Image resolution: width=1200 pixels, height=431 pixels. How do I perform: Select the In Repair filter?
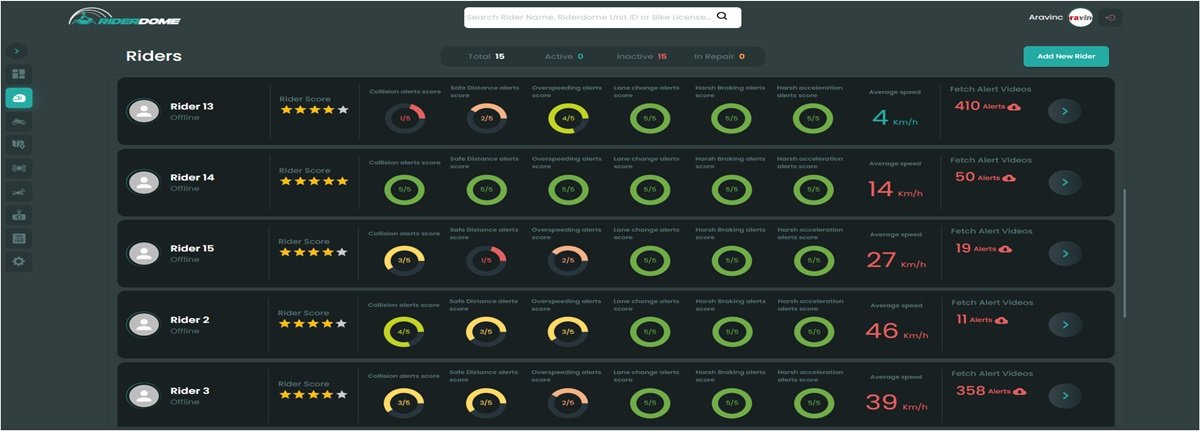coord(719,57)
